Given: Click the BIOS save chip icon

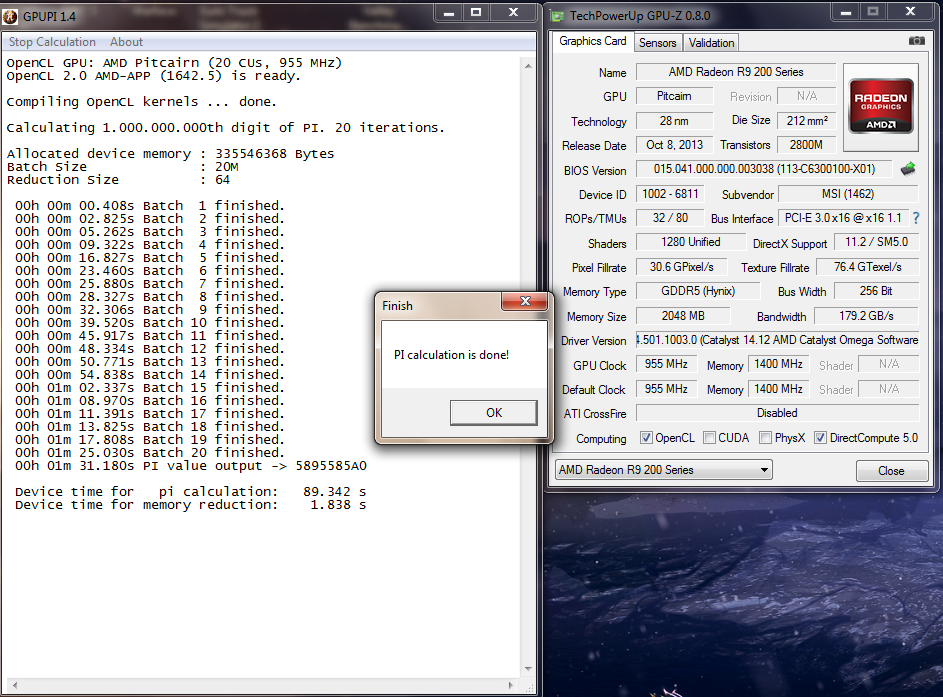Looking at the screenshot, I should pos(908,169).
